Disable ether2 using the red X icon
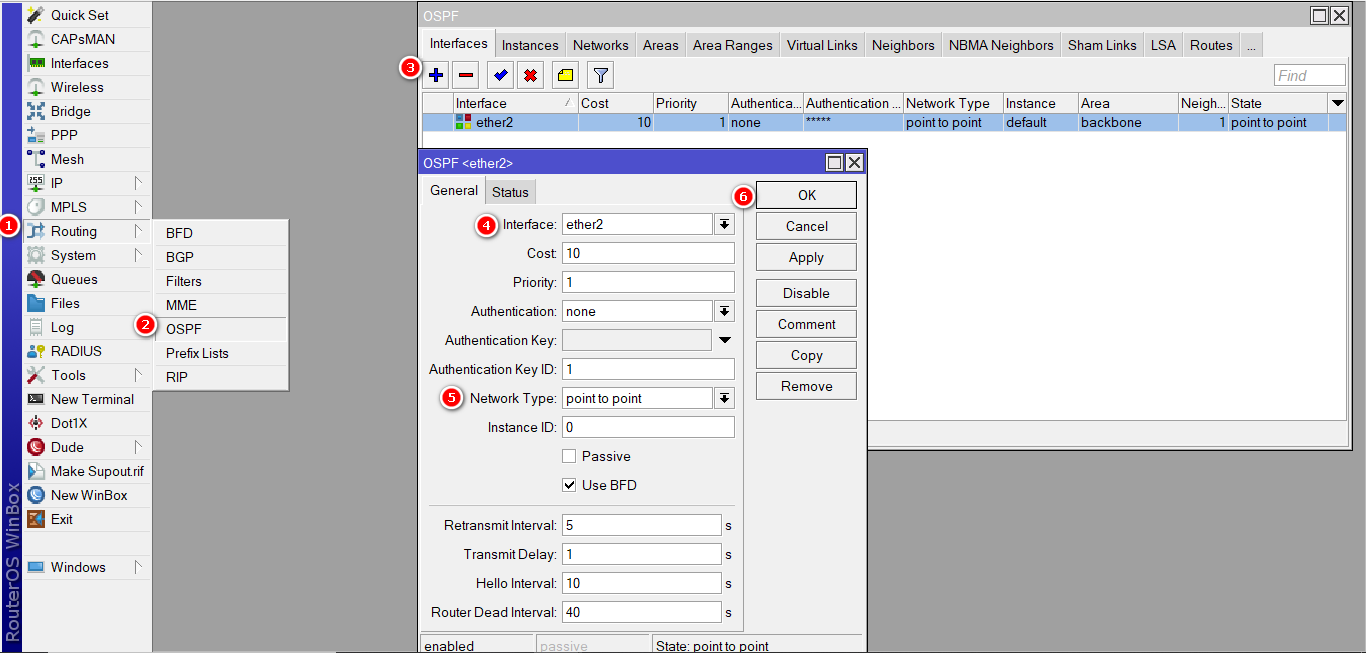 click(530, 74)
